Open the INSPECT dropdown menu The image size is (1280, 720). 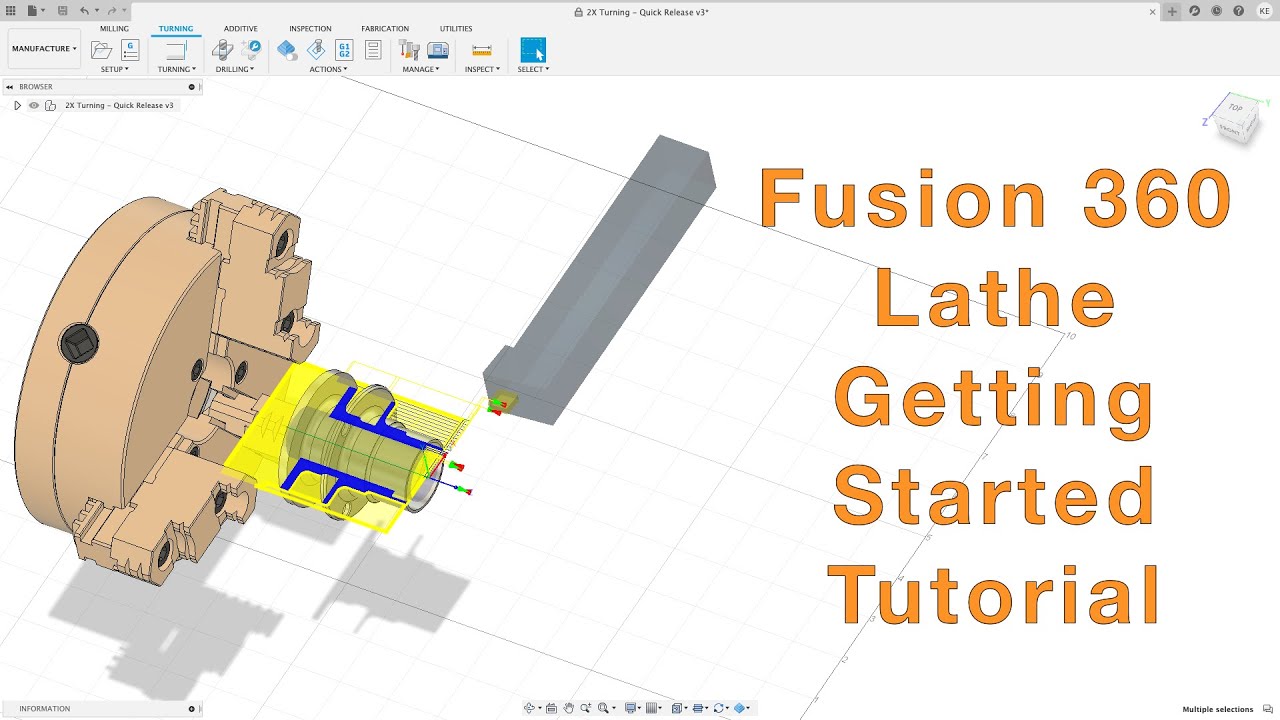pos(482,69)
